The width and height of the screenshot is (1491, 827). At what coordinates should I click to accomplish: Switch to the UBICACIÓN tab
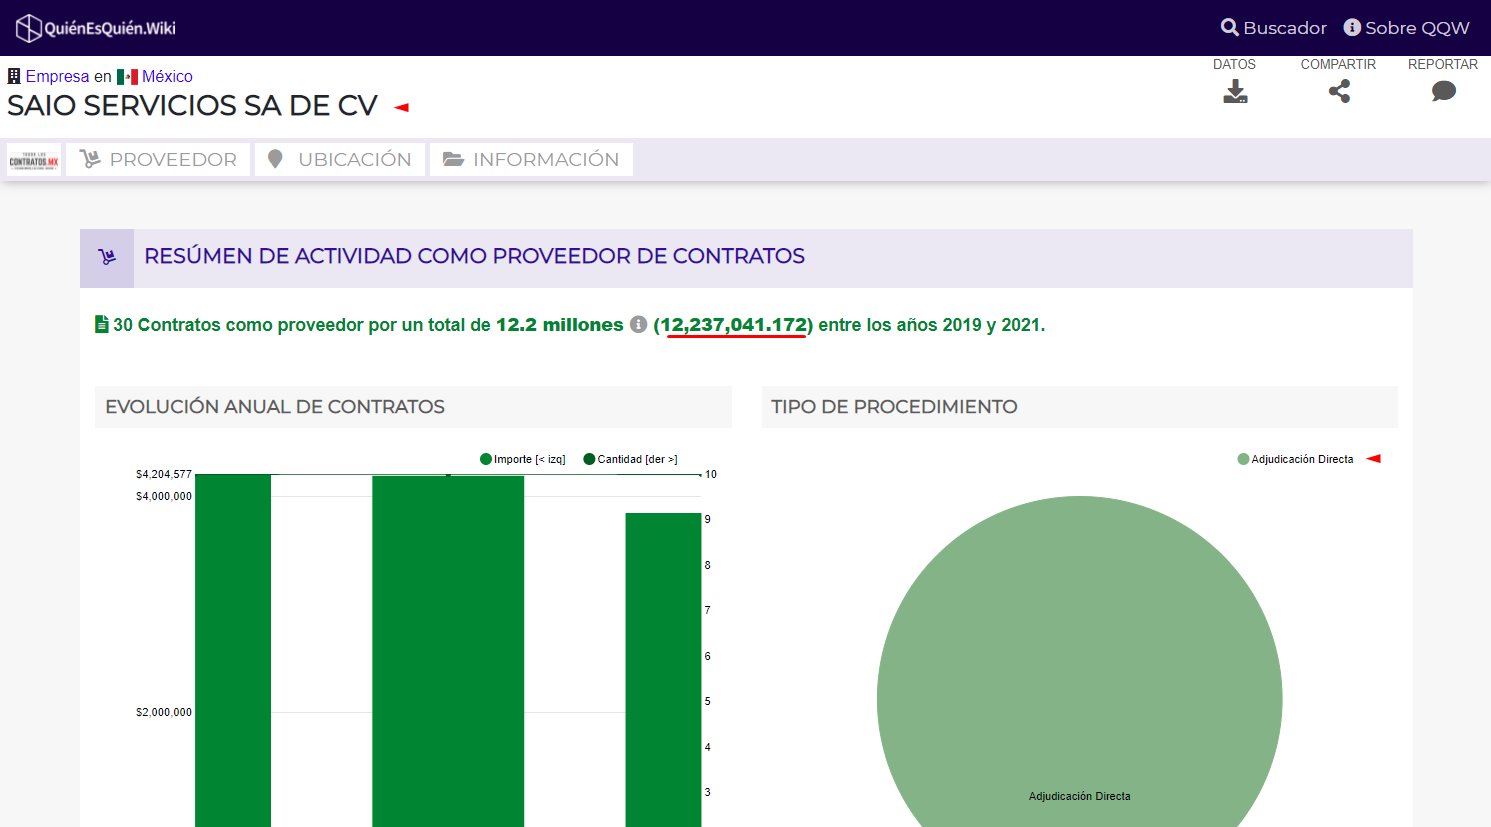(x=340, y=160)
